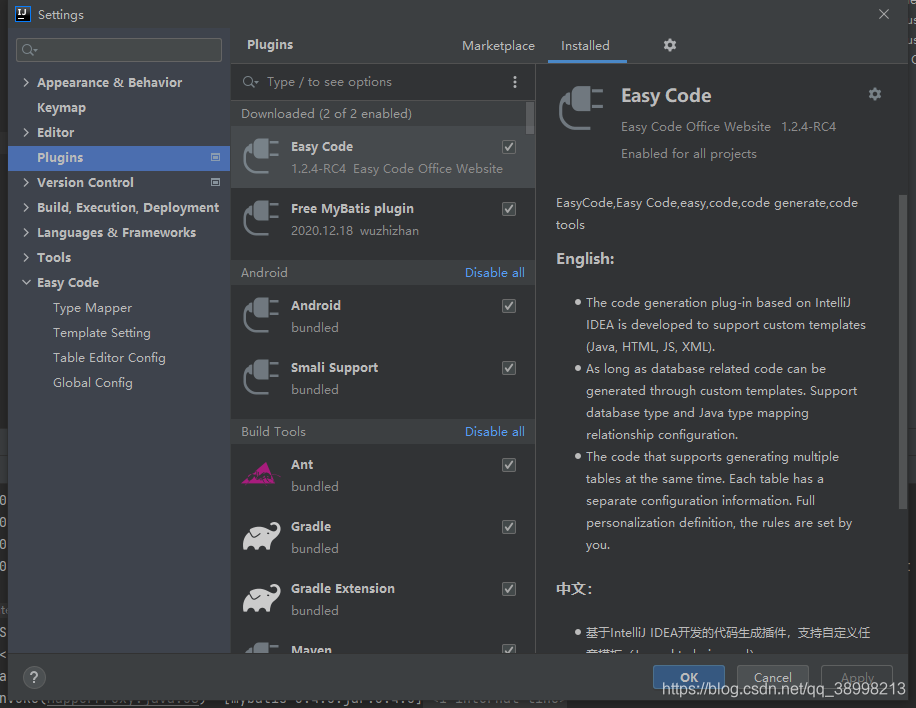Open the plugins gear menu beside Installed tab

[669, 45]
